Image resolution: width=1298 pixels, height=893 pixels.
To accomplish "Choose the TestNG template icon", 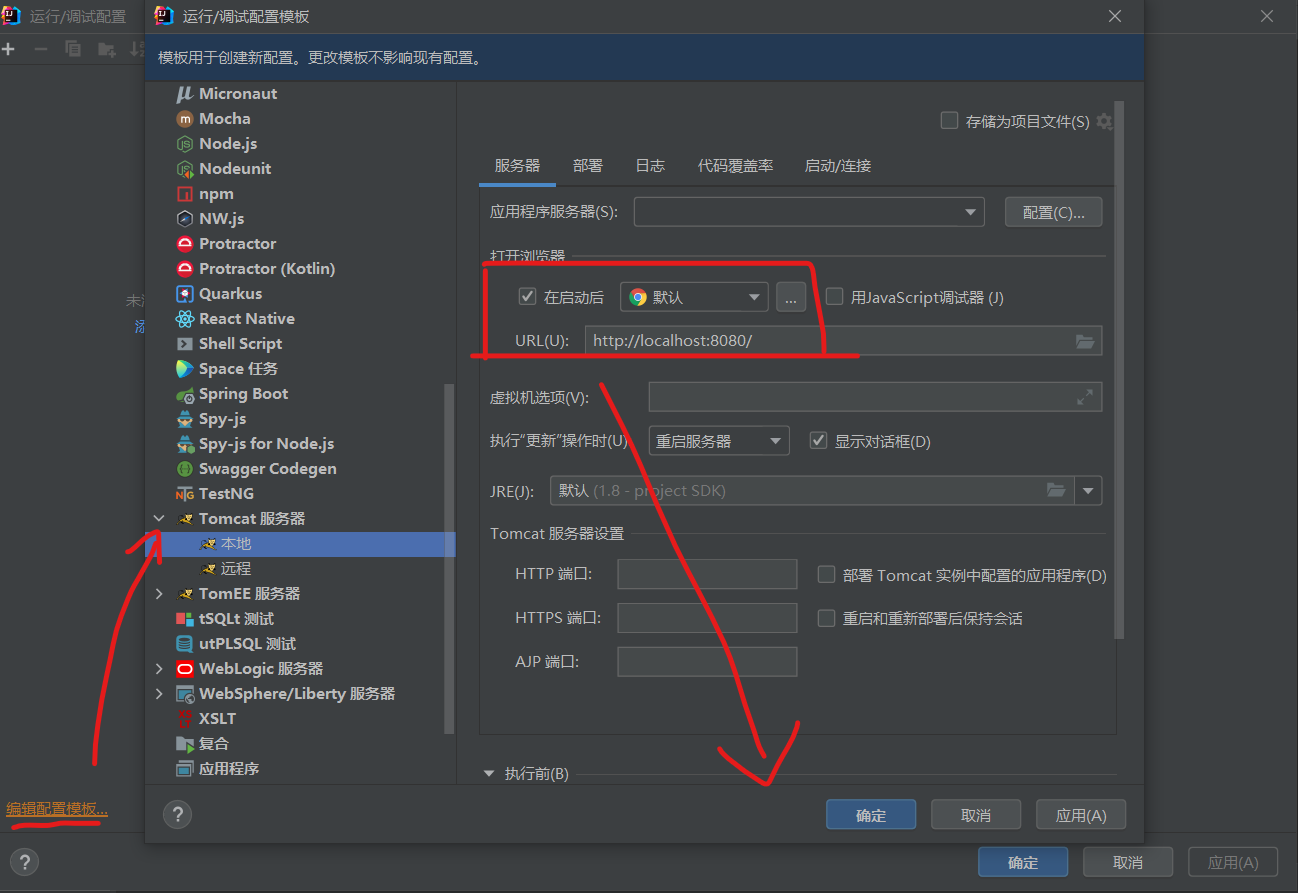I will [184, 493].
